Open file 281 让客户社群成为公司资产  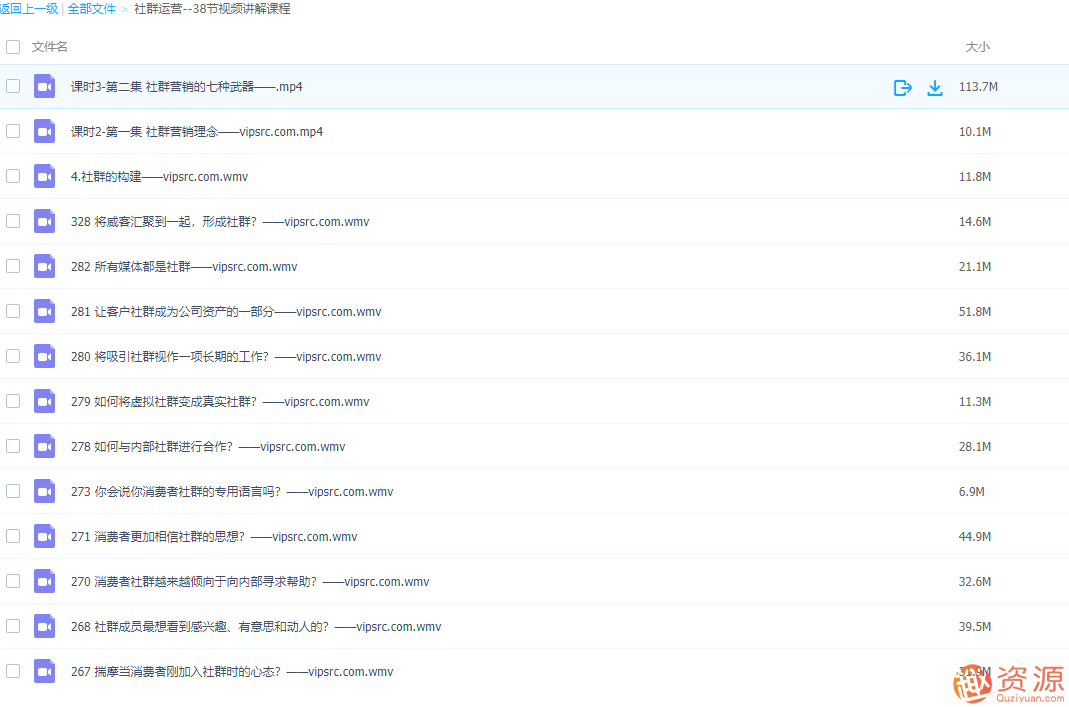(226, 312)
